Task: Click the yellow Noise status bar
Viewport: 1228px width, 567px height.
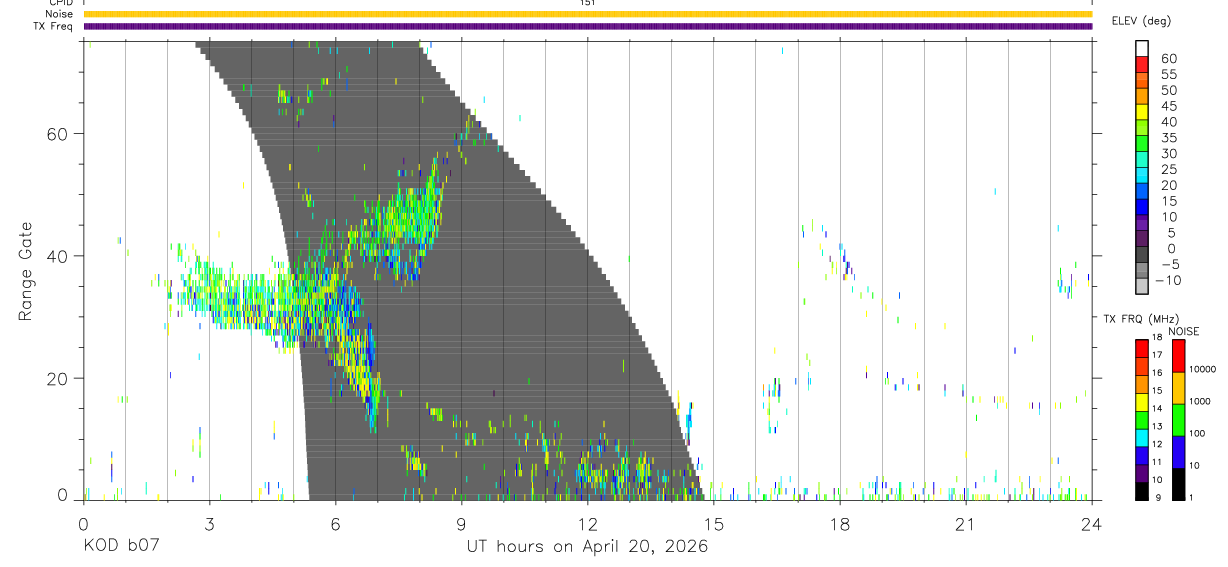Action: 587,14
